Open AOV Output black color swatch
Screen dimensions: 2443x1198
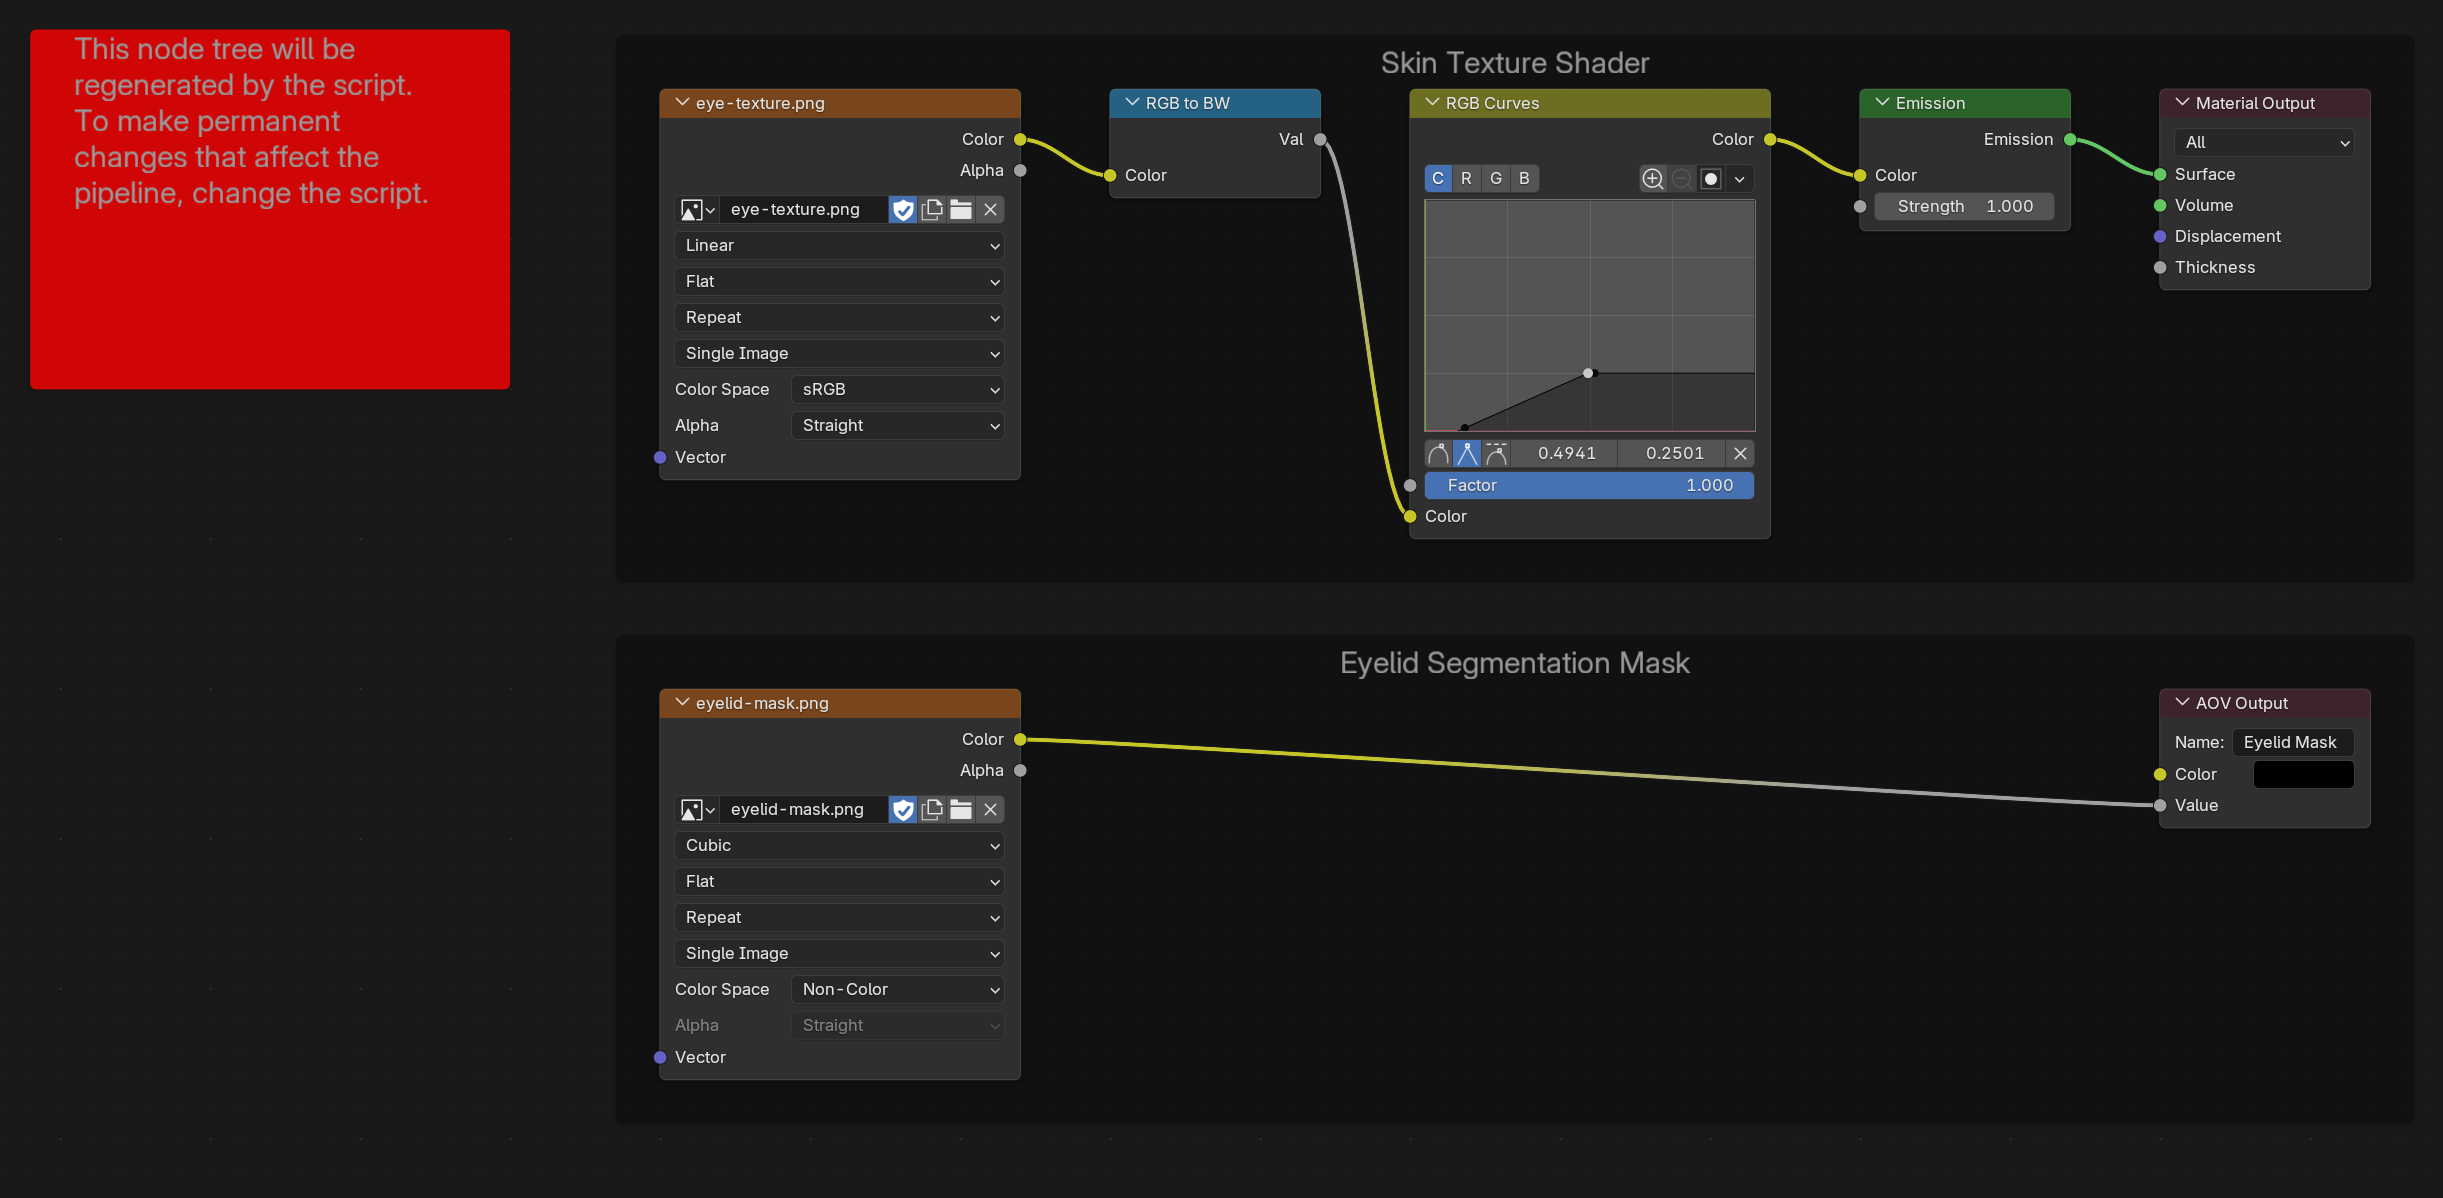[2303, 775]
